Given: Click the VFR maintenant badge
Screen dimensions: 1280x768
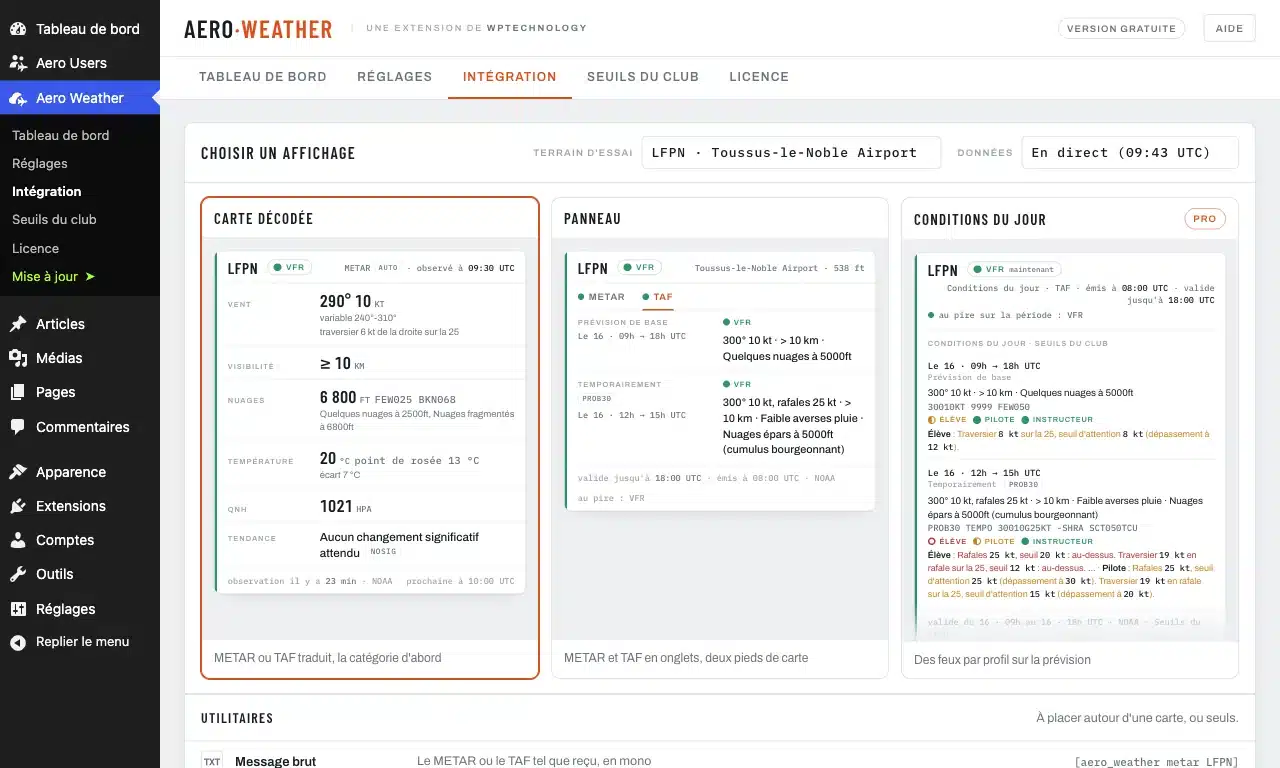Looking at the screenshot, I should 1014,269.
